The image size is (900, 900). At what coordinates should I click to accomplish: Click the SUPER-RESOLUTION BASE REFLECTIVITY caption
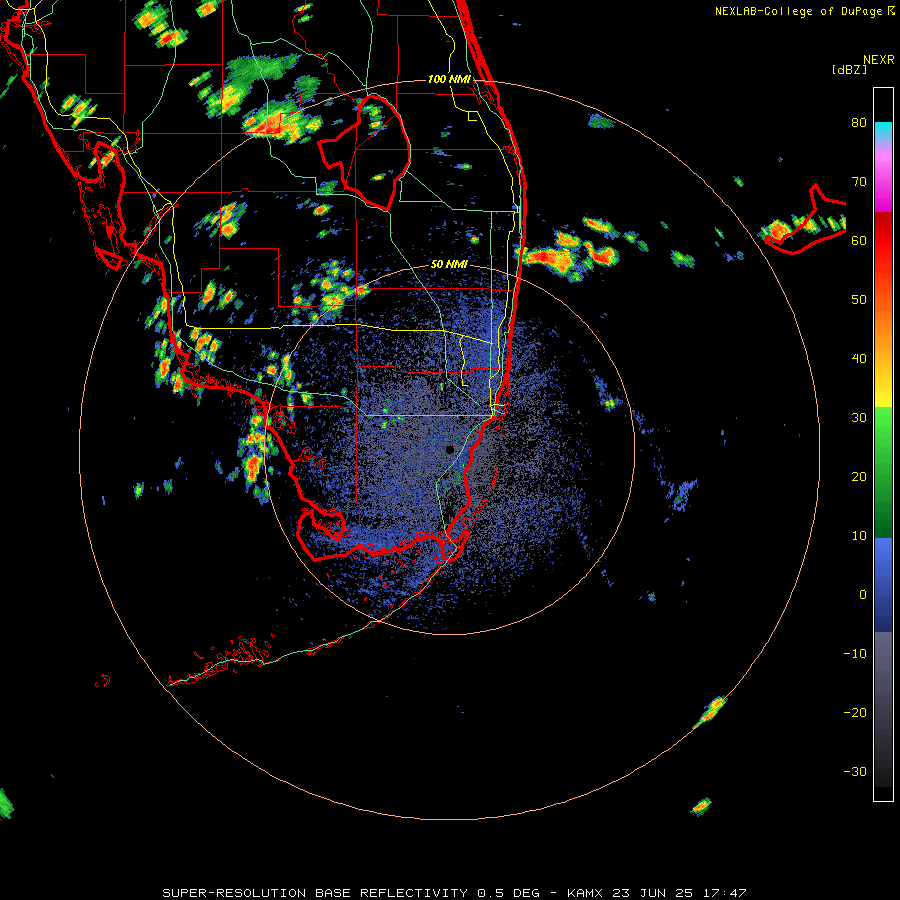[x=315, y=893]
